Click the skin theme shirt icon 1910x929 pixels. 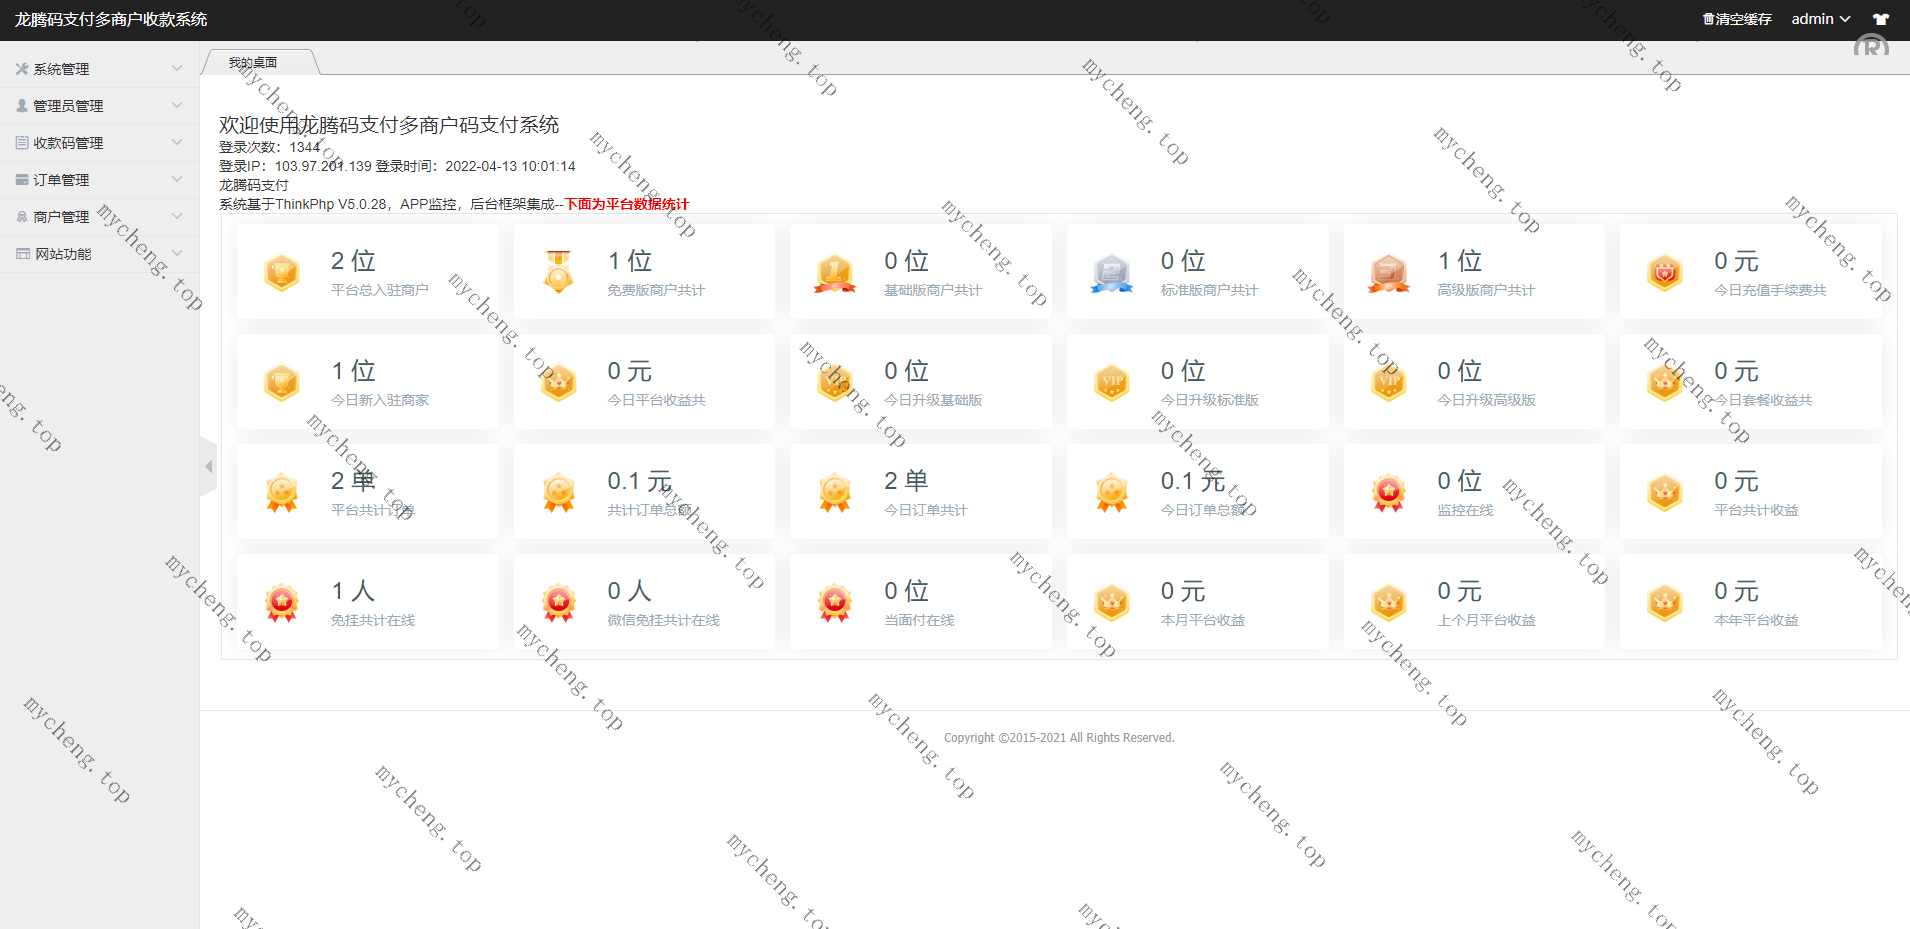click(1881, 19)
